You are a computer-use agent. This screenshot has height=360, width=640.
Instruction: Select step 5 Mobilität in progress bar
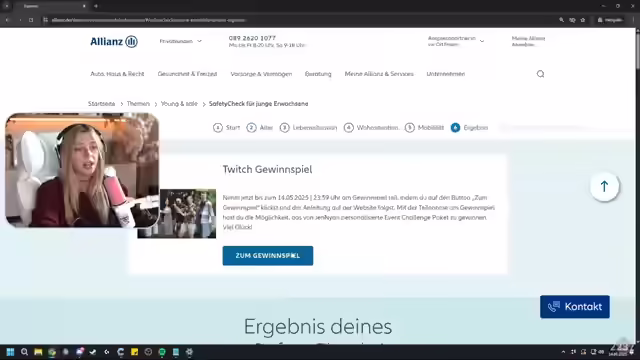(x=424, y=128)
